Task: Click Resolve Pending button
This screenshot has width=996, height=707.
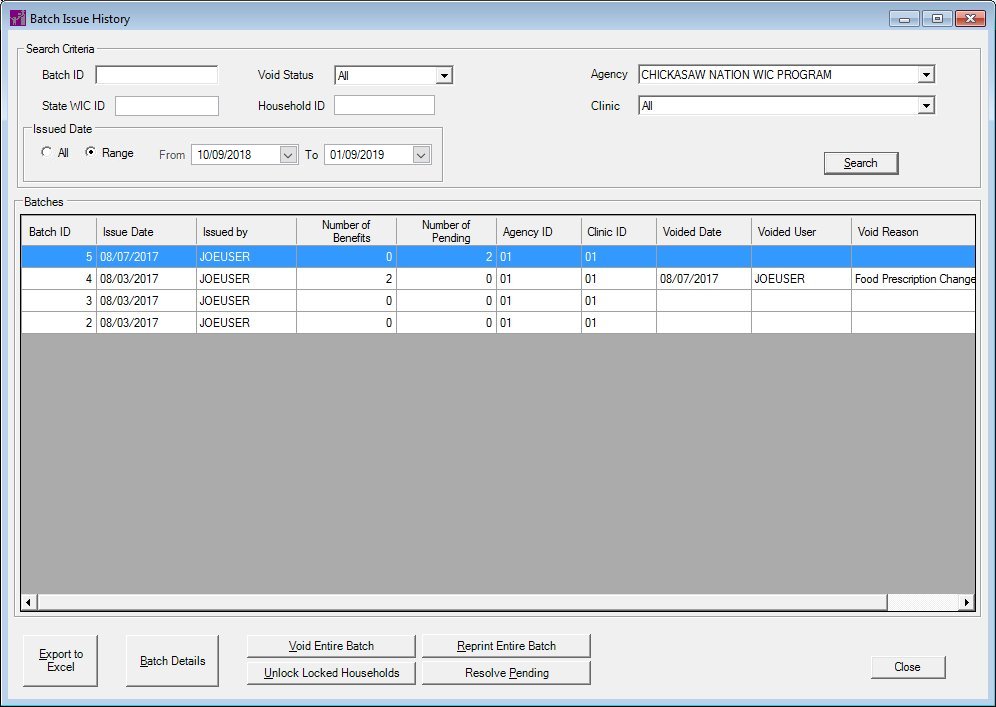Action: click(506, 673)
